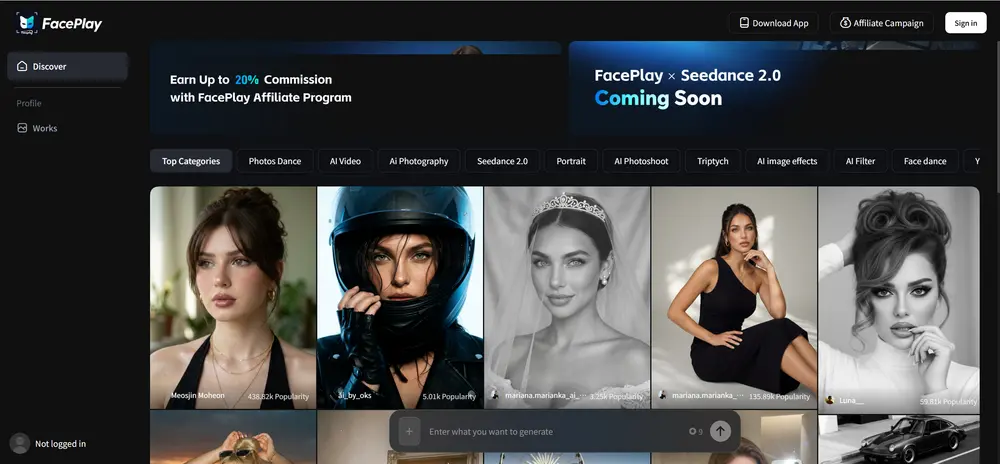Click avatar on tiara bride card
This screenshot has width=1000, height=464.
tap(494, 396)
